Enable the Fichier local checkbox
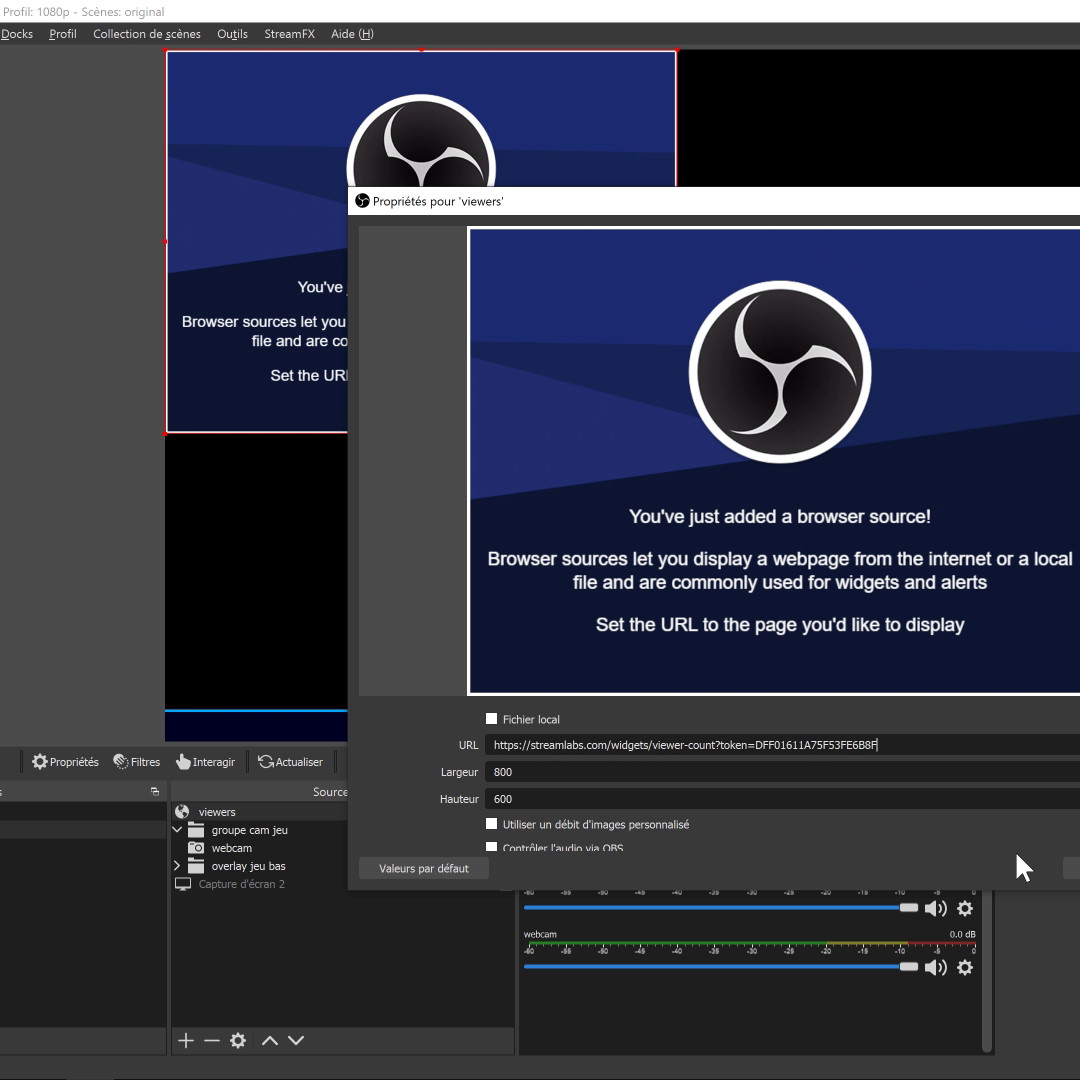The width and height of the screenshot is (1080, 1080). (x=491, y=718)
